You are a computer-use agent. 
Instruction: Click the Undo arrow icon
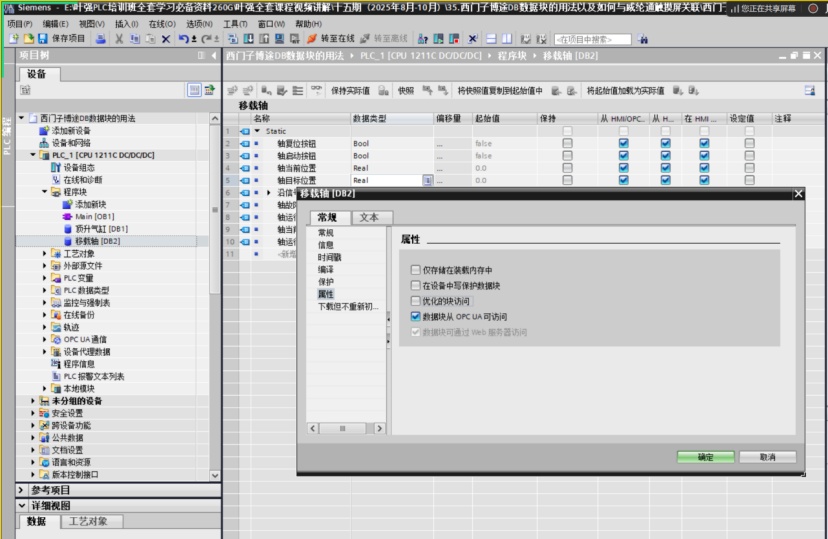183,39
